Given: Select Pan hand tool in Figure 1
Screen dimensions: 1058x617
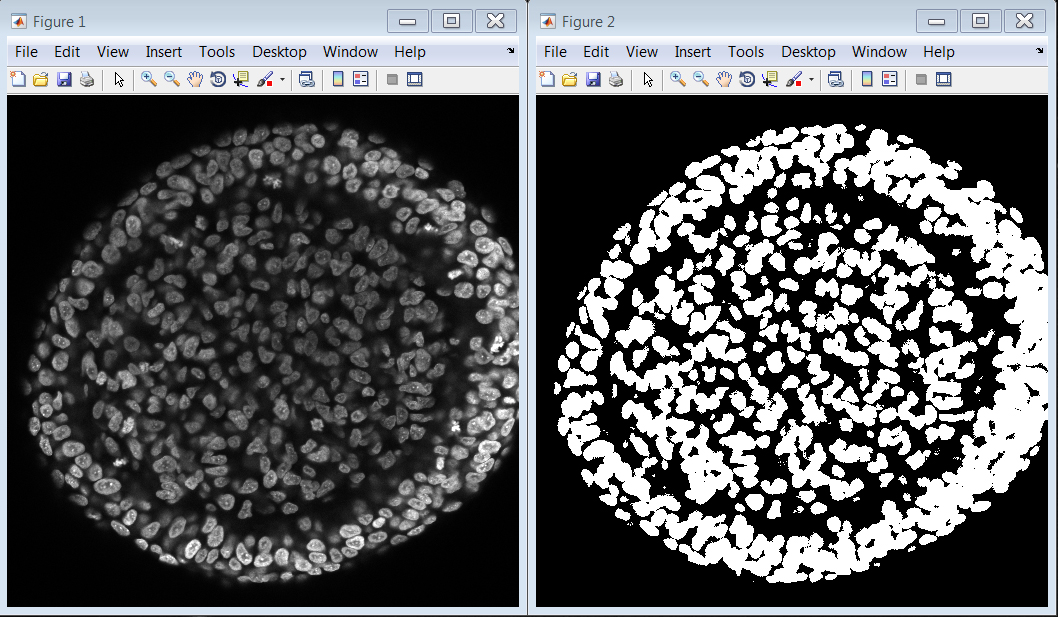Looking at the screenshot, I should [x=194, y=80].
